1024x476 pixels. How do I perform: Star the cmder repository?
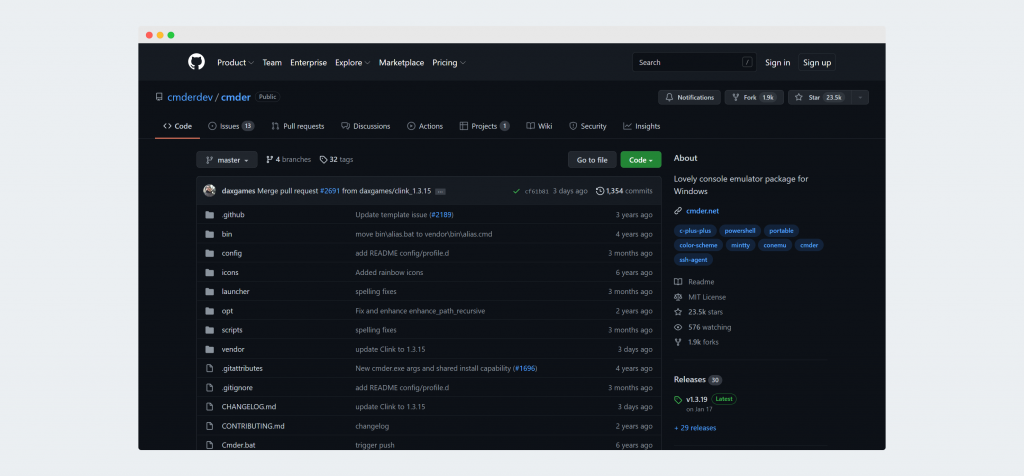click(820, 97)
